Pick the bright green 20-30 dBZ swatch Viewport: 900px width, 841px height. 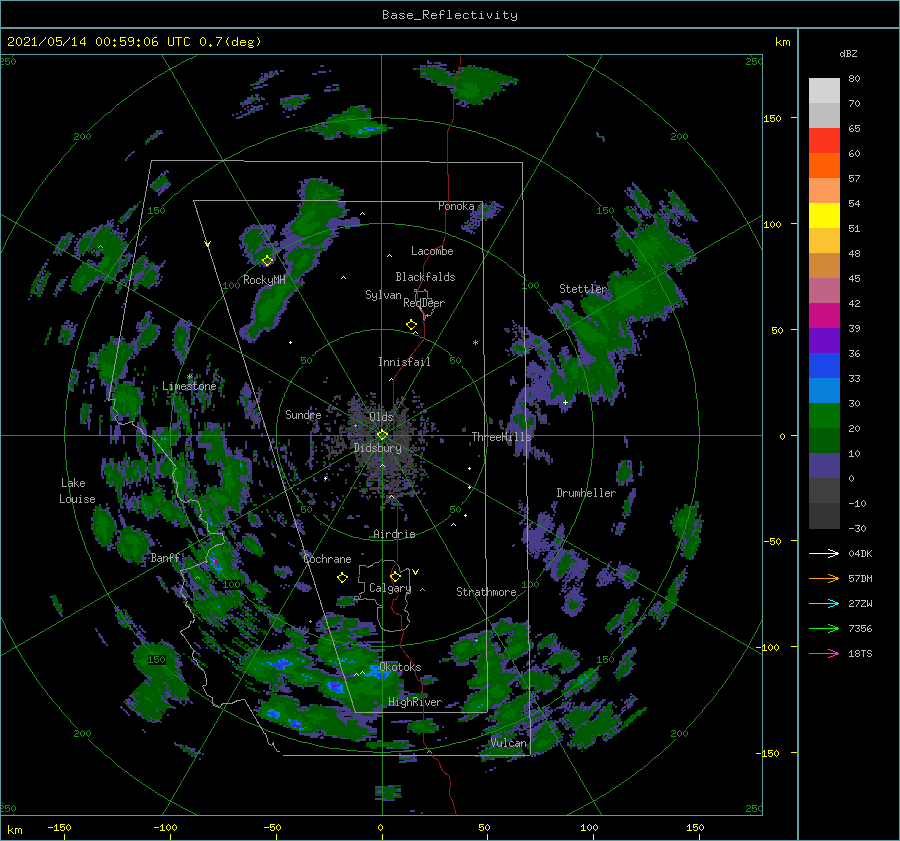click(824, 416)
